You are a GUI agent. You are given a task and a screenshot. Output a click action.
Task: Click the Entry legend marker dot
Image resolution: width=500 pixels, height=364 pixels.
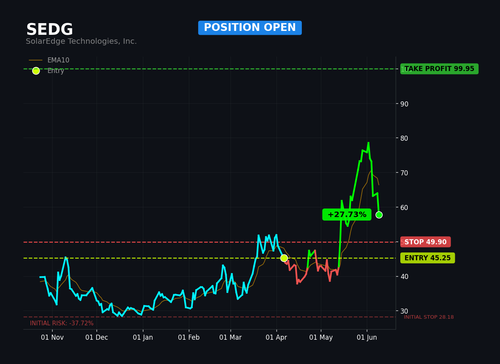point(36,71)
